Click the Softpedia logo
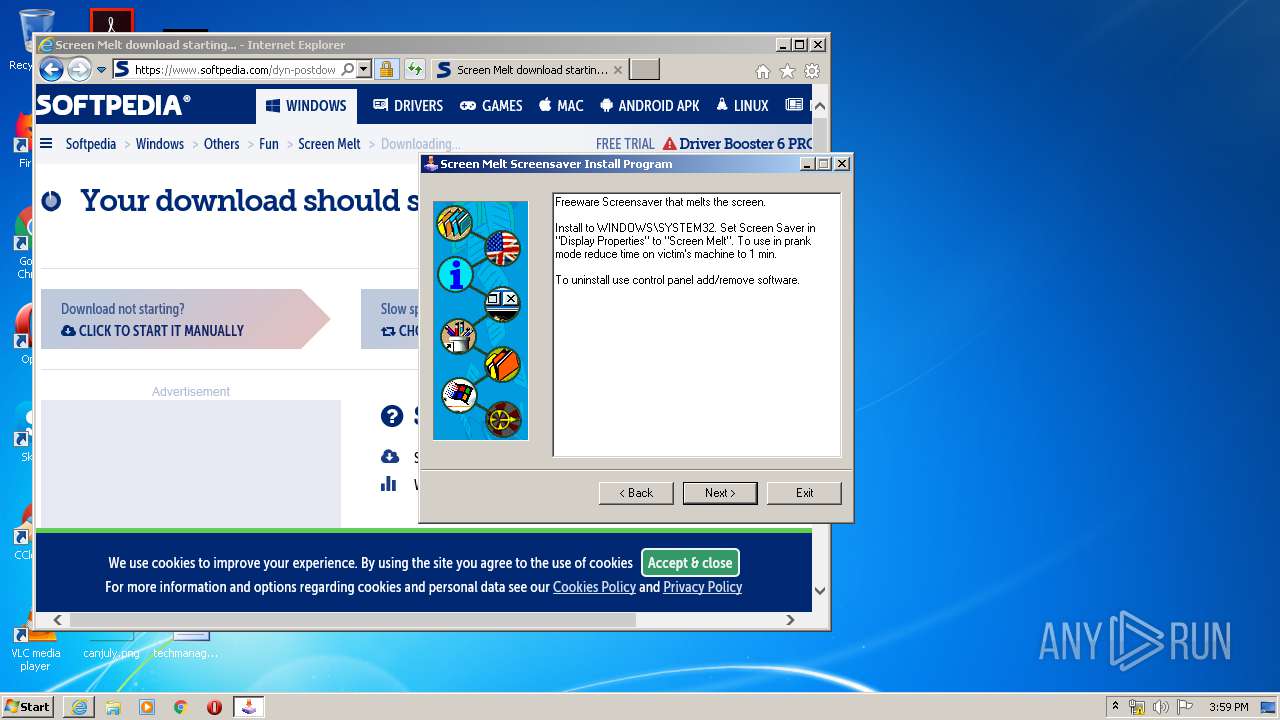1280x720 pixels. [113, 105]
